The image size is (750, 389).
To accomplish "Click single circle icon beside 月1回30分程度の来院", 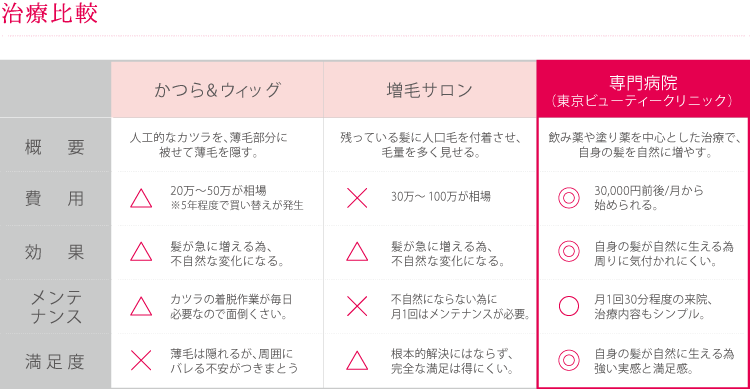I will [x=569, y=306].
